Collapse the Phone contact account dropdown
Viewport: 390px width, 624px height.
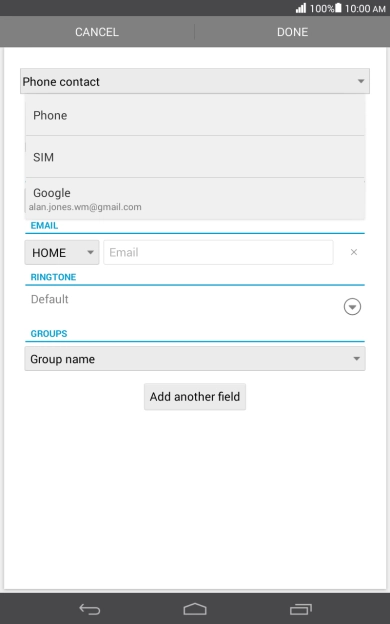[x=195, y=81]
